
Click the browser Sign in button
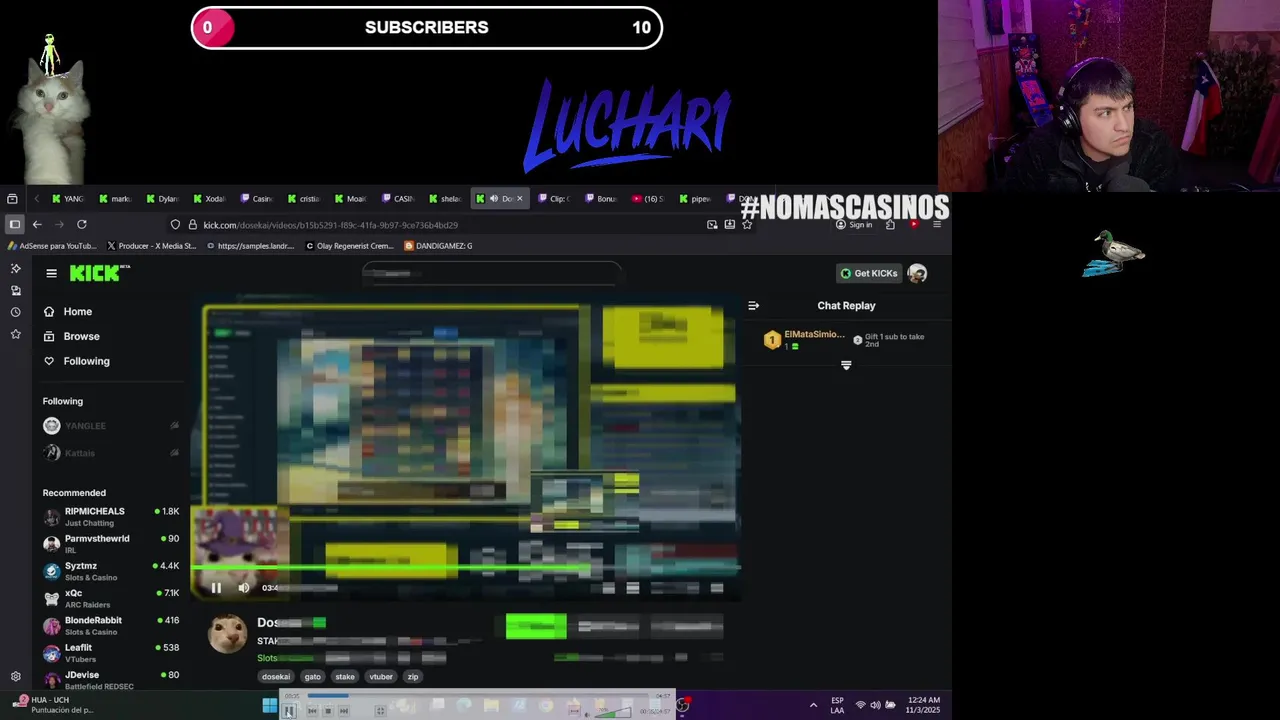(855, 225)
